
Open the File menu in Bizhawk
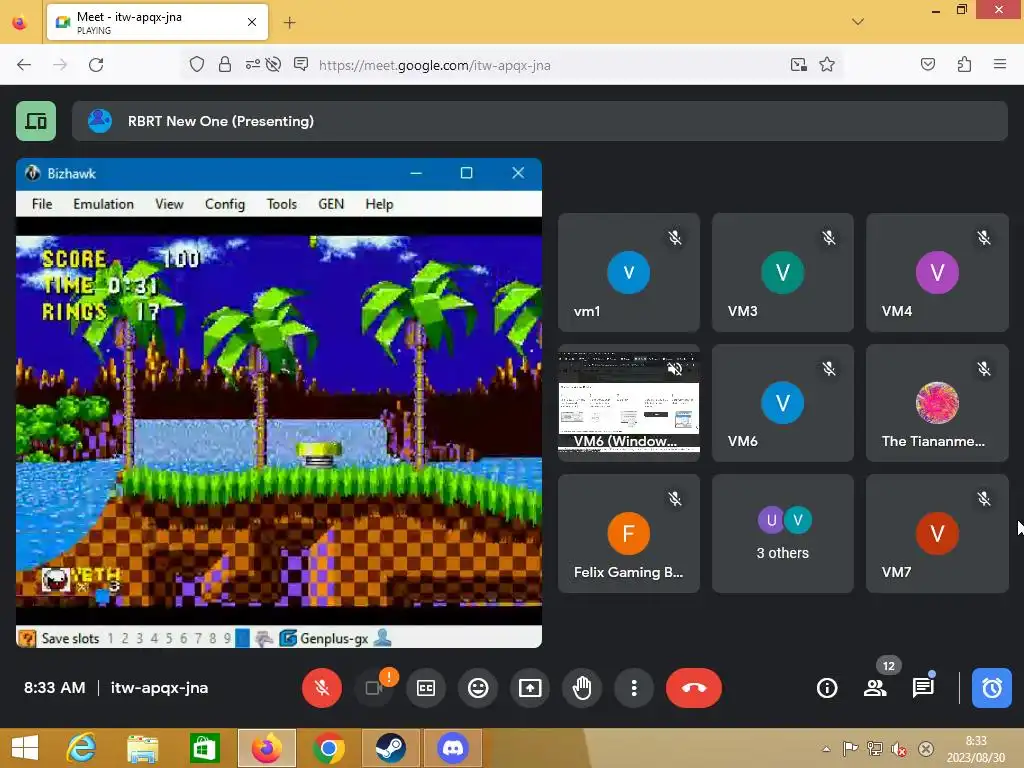pos(42,204)
